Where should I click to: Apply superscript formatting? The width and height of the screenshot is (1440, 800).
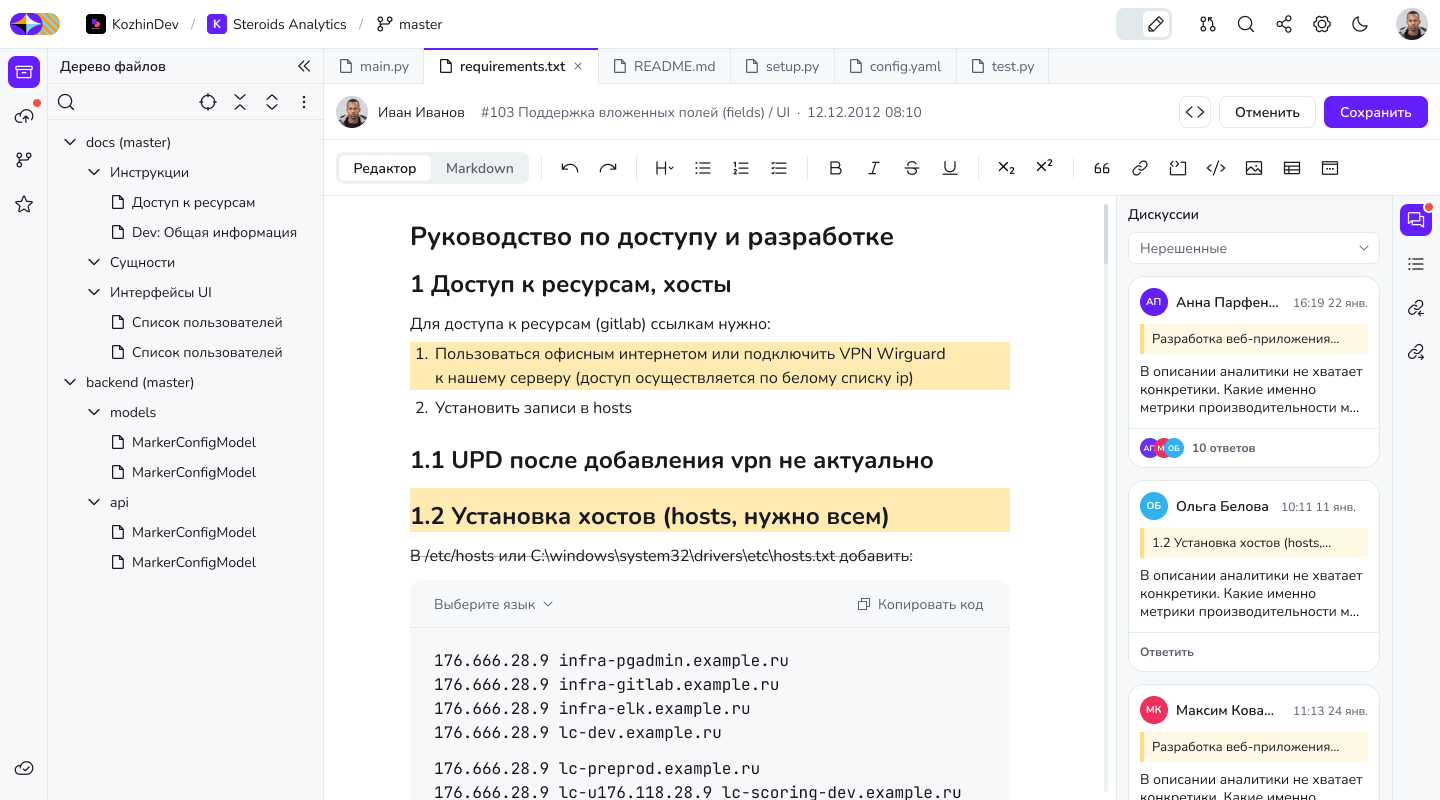[1045, 168]
